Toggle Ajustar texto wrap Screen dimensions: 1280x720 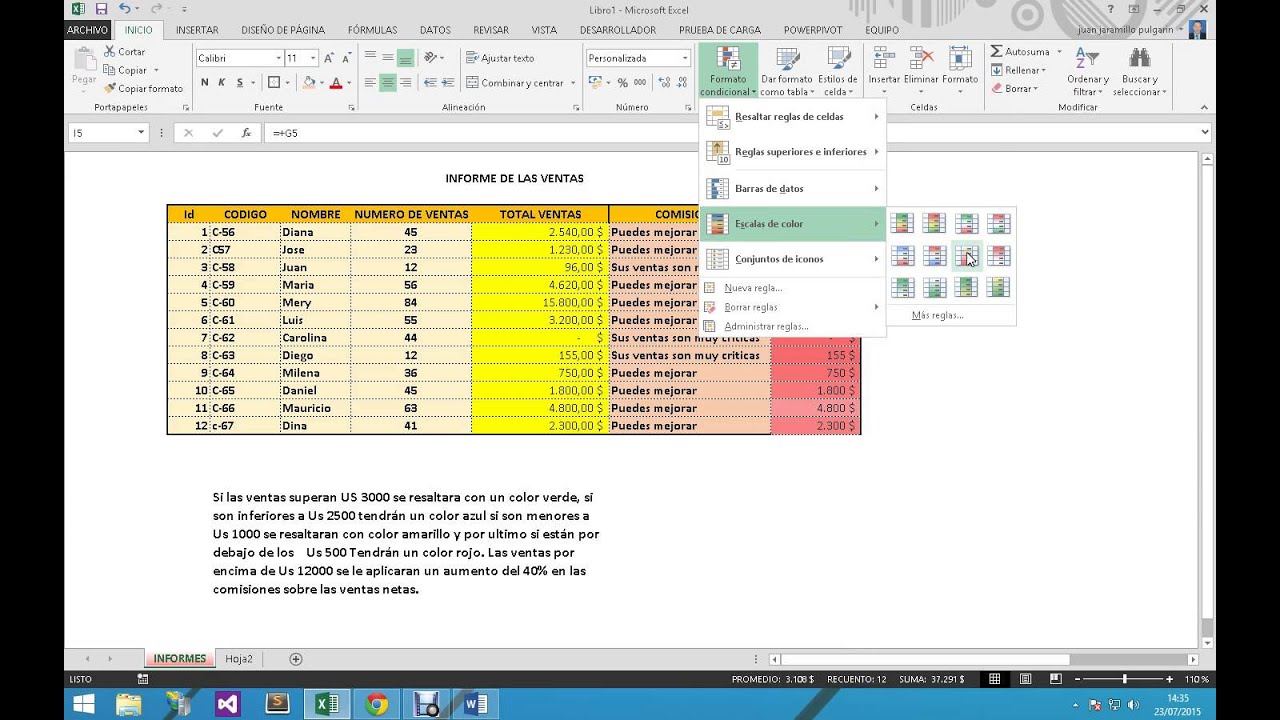[501, 58]
